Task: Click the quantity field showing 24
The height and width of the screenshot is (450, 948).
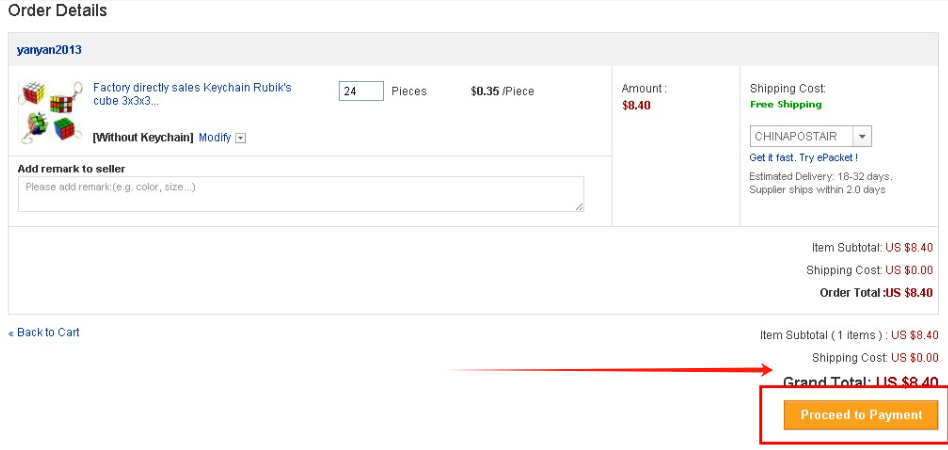Action: 361,91
